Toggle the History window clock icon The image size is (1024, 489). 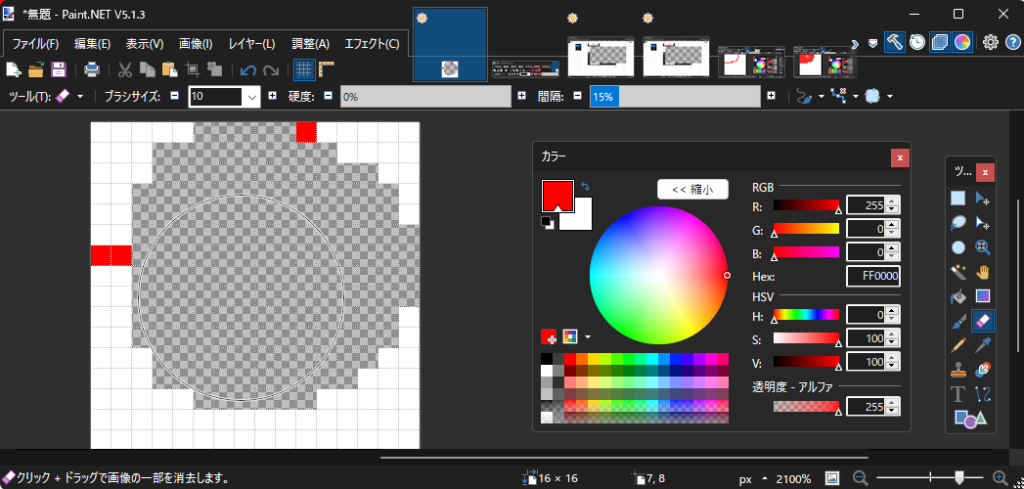click(917, 42)
